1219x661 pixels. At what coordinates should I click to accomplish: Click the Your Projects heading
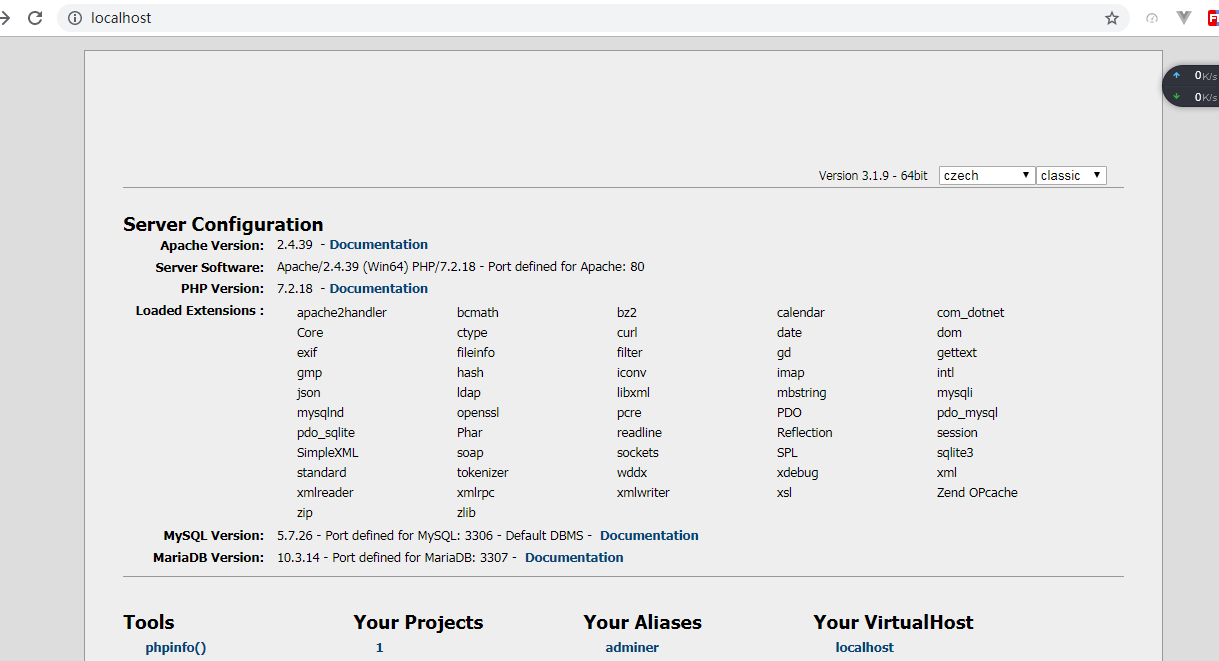click(x=418, y=622)
